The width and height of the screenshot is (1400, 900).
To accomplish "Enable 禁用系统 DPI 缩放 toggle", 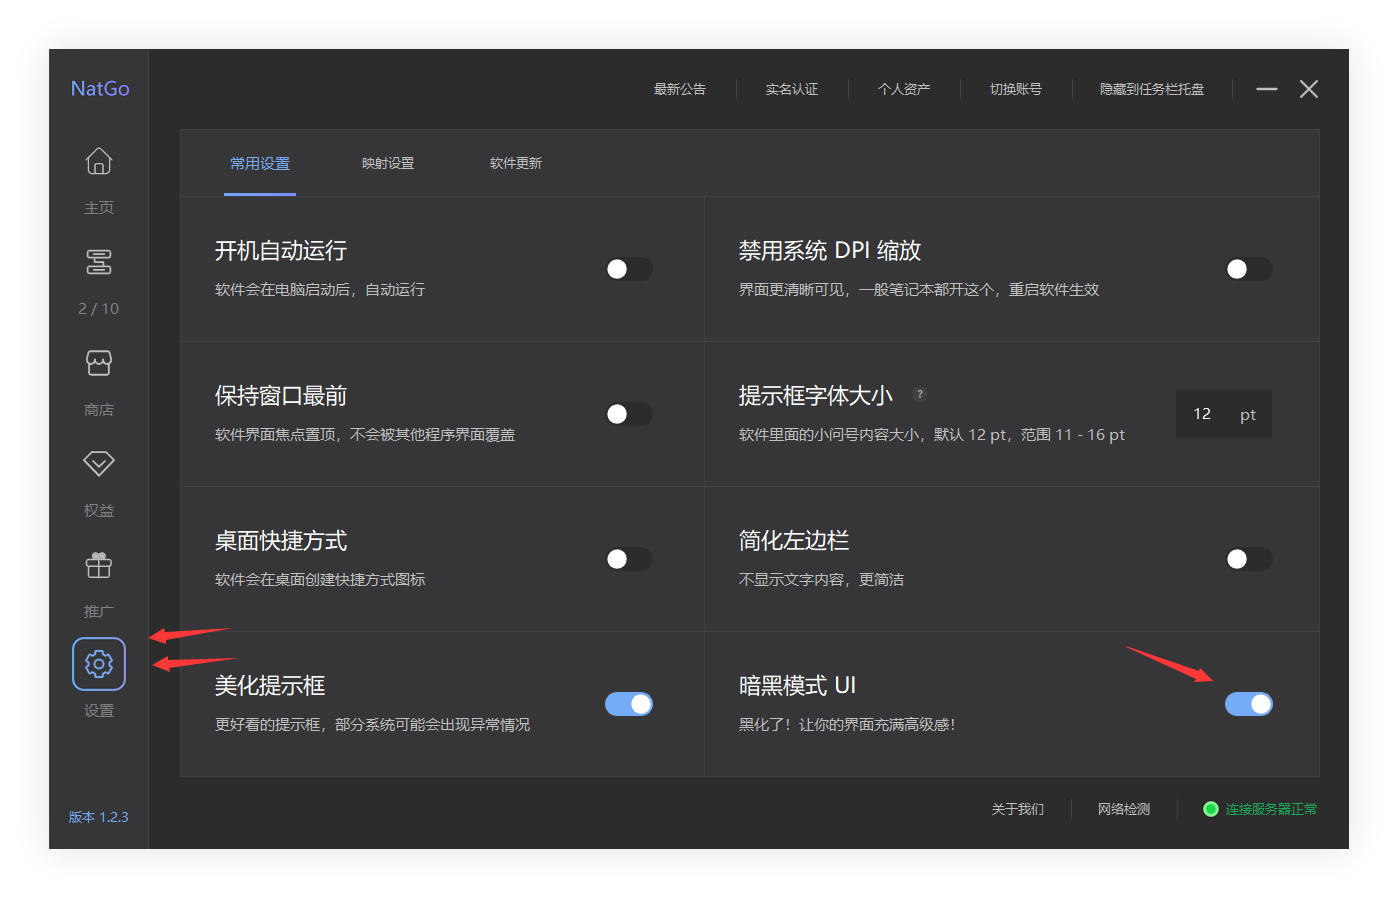I will pos(1249,269).
